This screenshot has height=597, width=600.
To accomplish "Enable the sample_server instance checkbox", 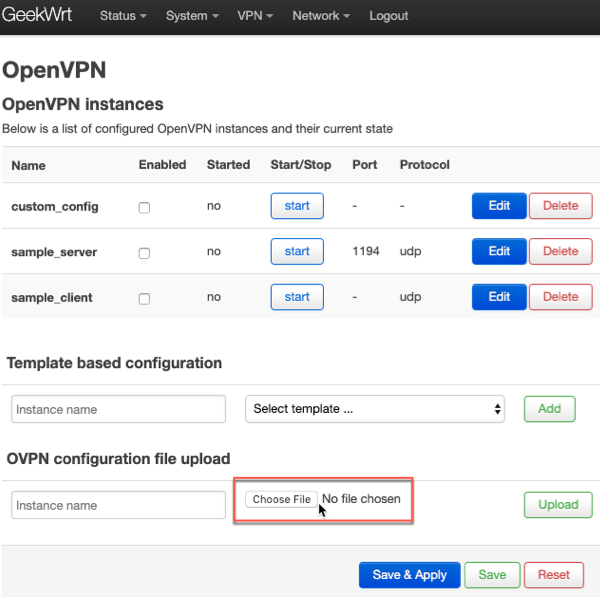I will (144, 253).
